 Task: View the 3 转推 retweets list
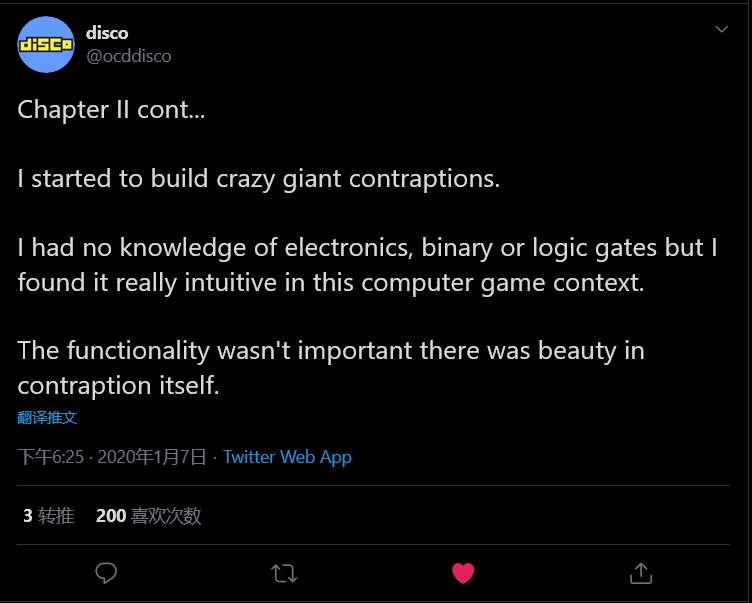(x=49, y=516)
